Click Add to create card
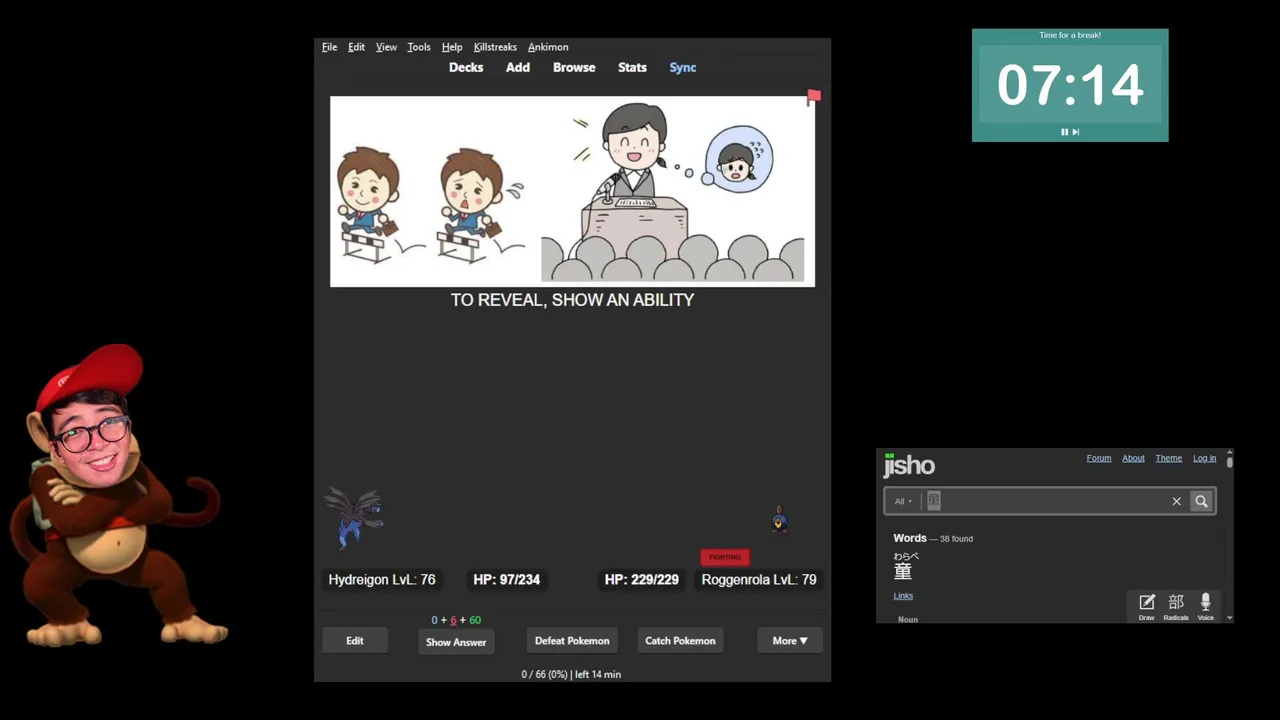This screenshot has width=1280, height=720. point(518,67)
